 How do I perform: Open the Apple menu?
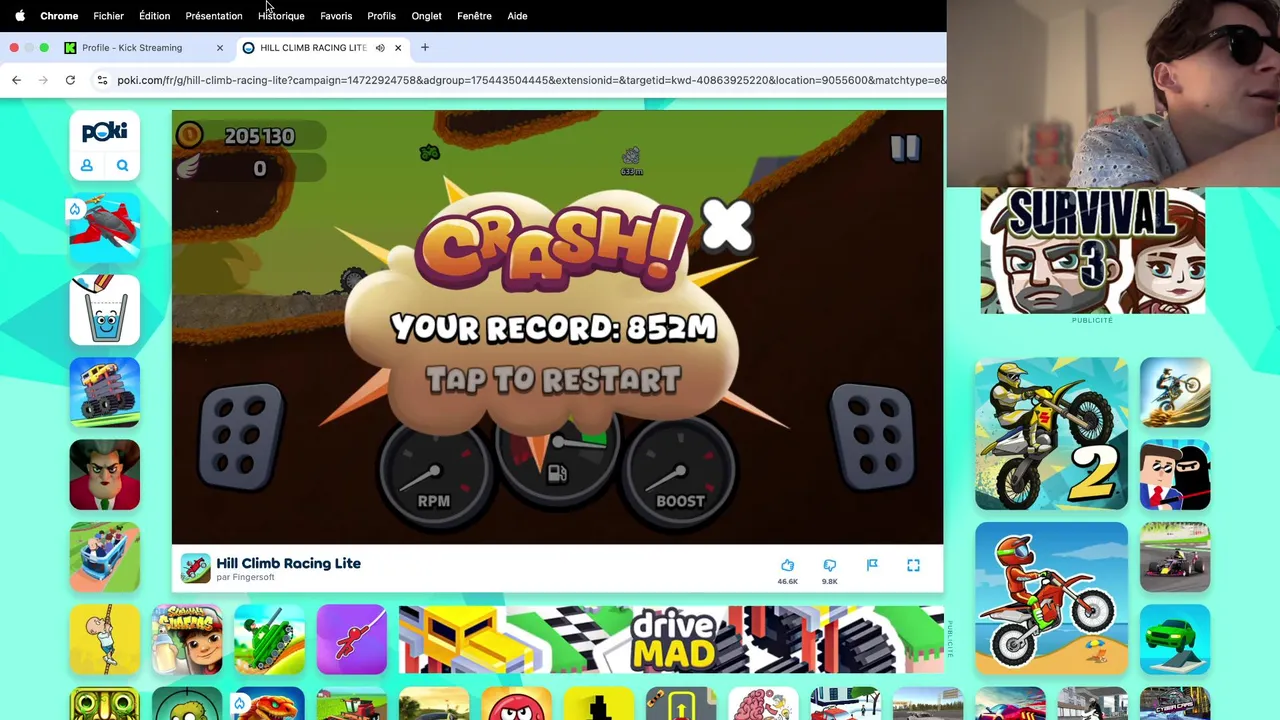point(20,16)
